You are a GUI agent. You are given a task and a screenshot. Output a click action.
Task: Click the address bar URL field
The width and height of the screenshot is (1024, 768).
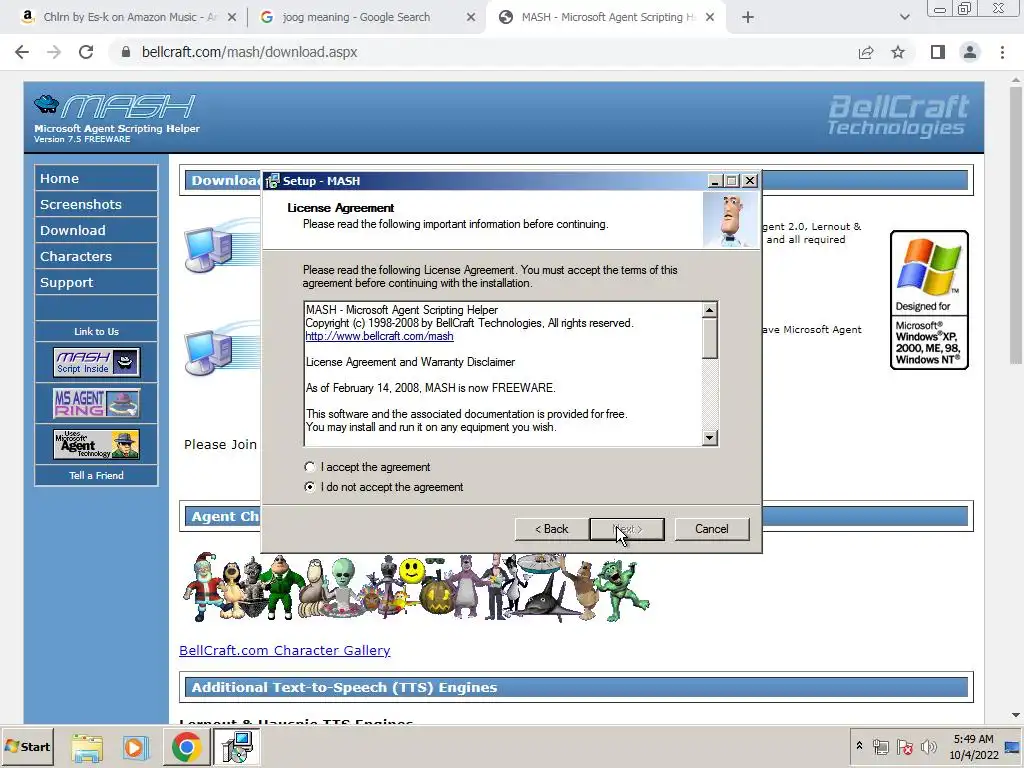click(x=483, y=52)
